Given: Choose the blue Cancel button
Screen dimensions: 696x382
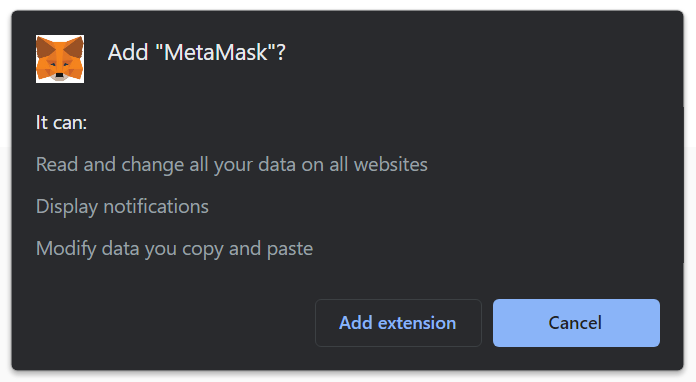Looking at the screenshot, I should point(576,323).
